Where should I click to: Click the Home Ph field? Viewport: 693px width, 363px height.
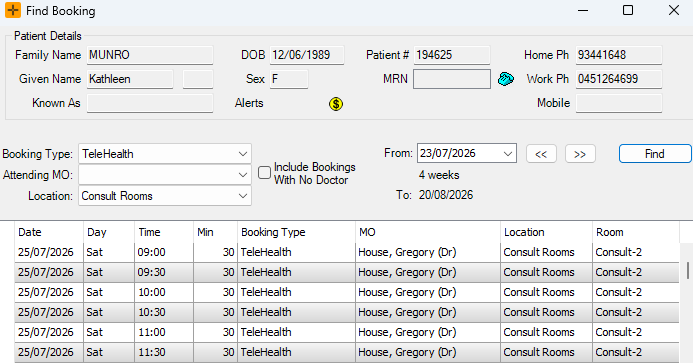619,55
